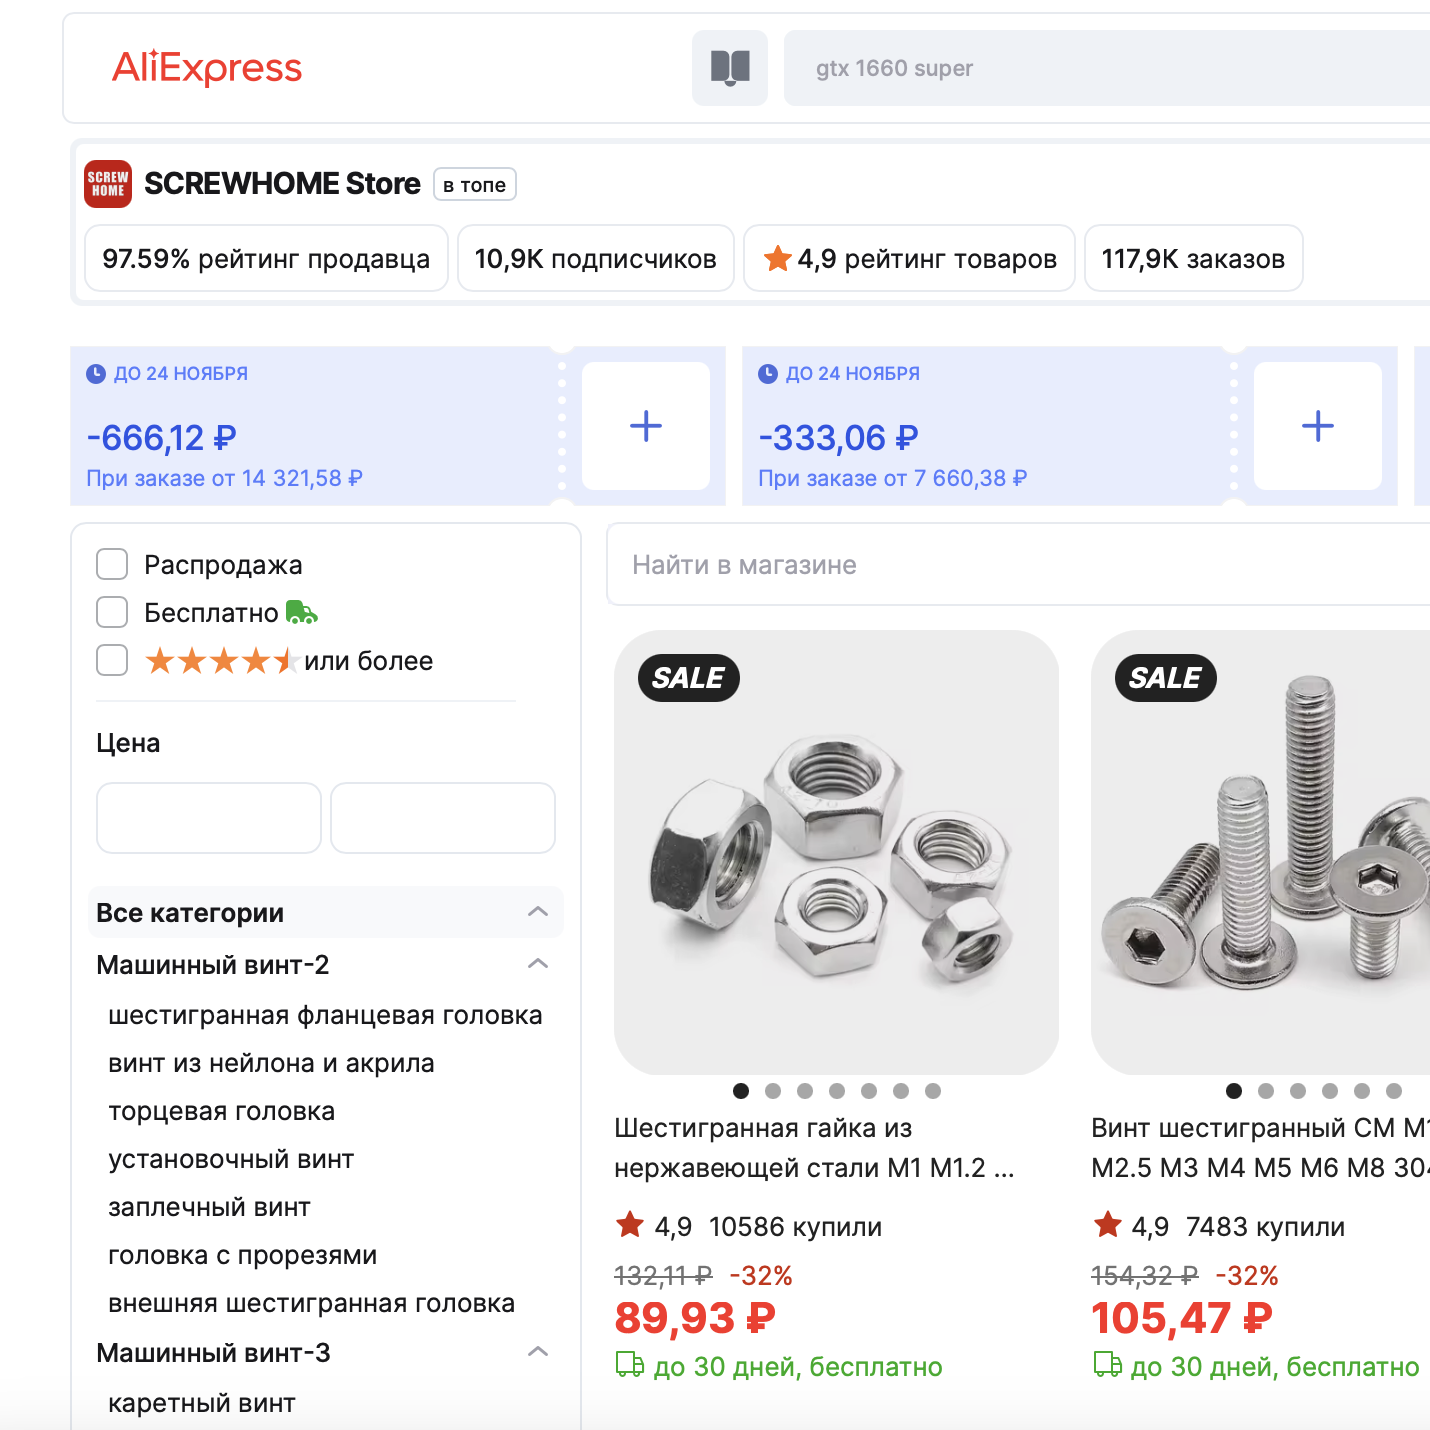1430x1430 pixels.
Task: Click the AliExpress logo
Action: (207, 68)
